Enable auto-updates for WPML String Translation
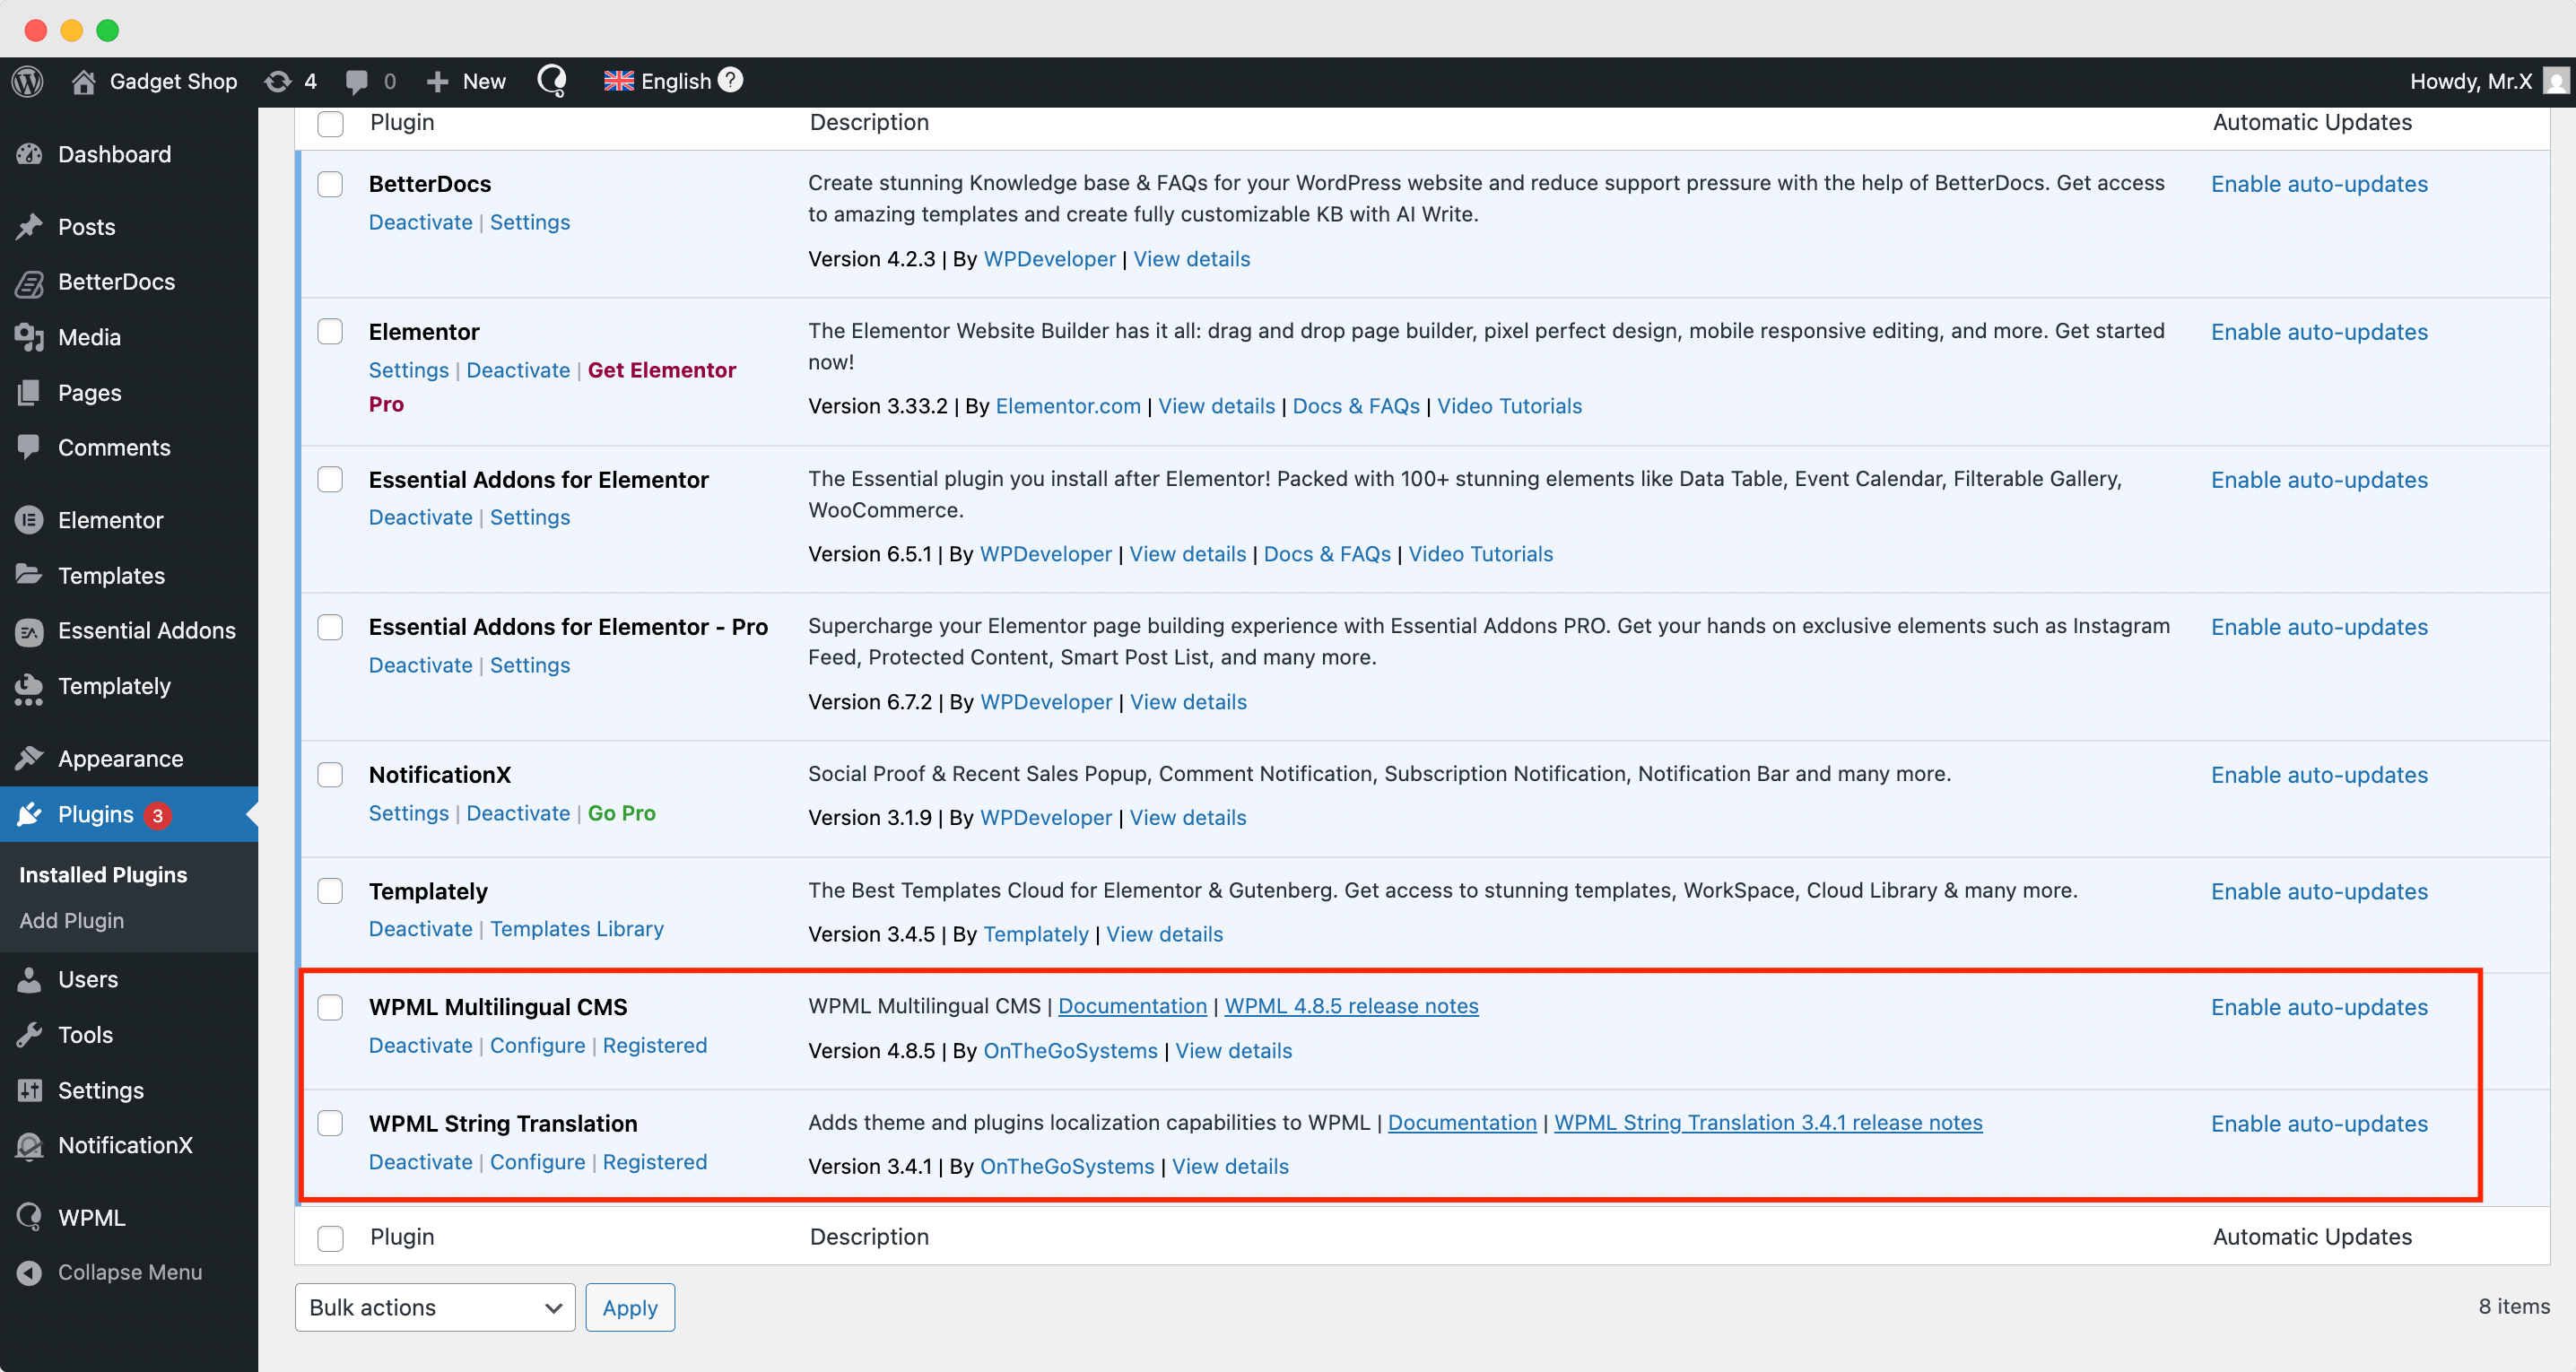This screenshot has width=2576, height=1372. click(2320, 1123)
